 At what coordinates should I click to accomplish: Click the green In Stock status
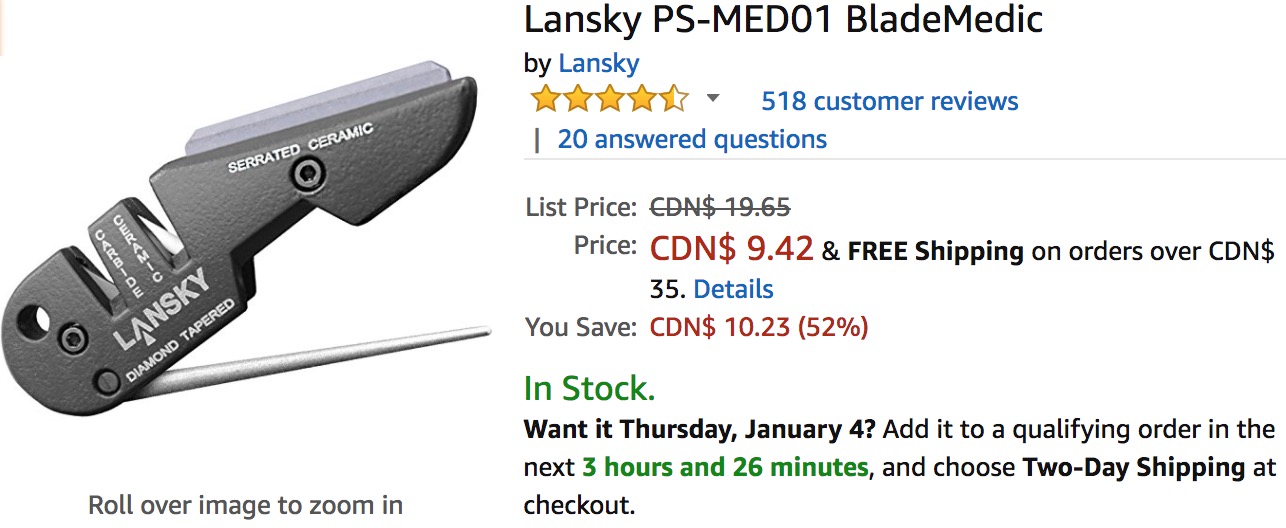point(590,388)
